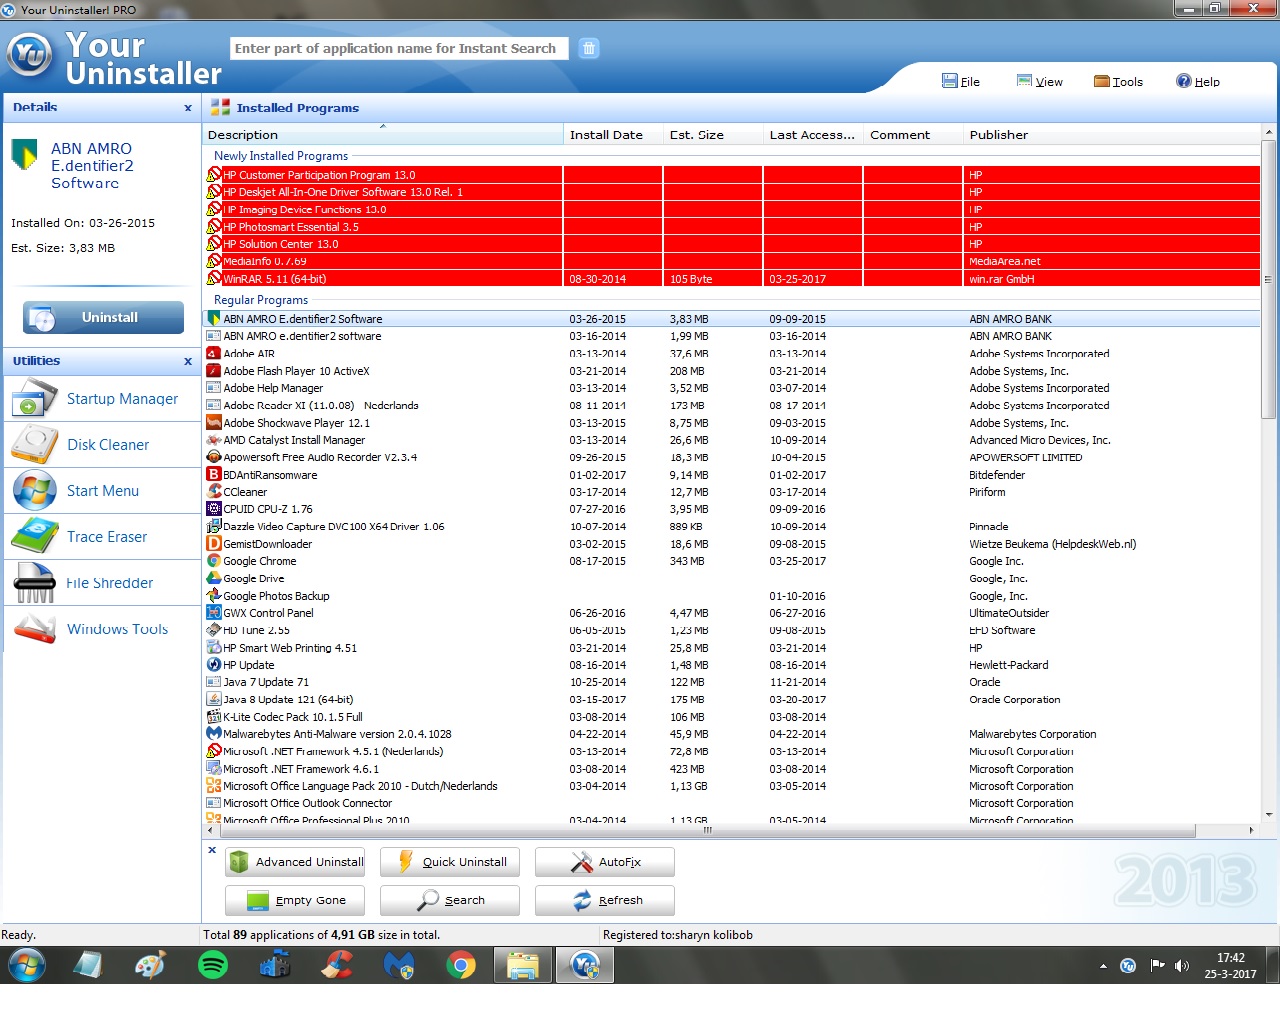Open the File Shredder utility icon
Image resolution: width=1280 pixels, height=1024 pixels.
(x=35, y=583)
